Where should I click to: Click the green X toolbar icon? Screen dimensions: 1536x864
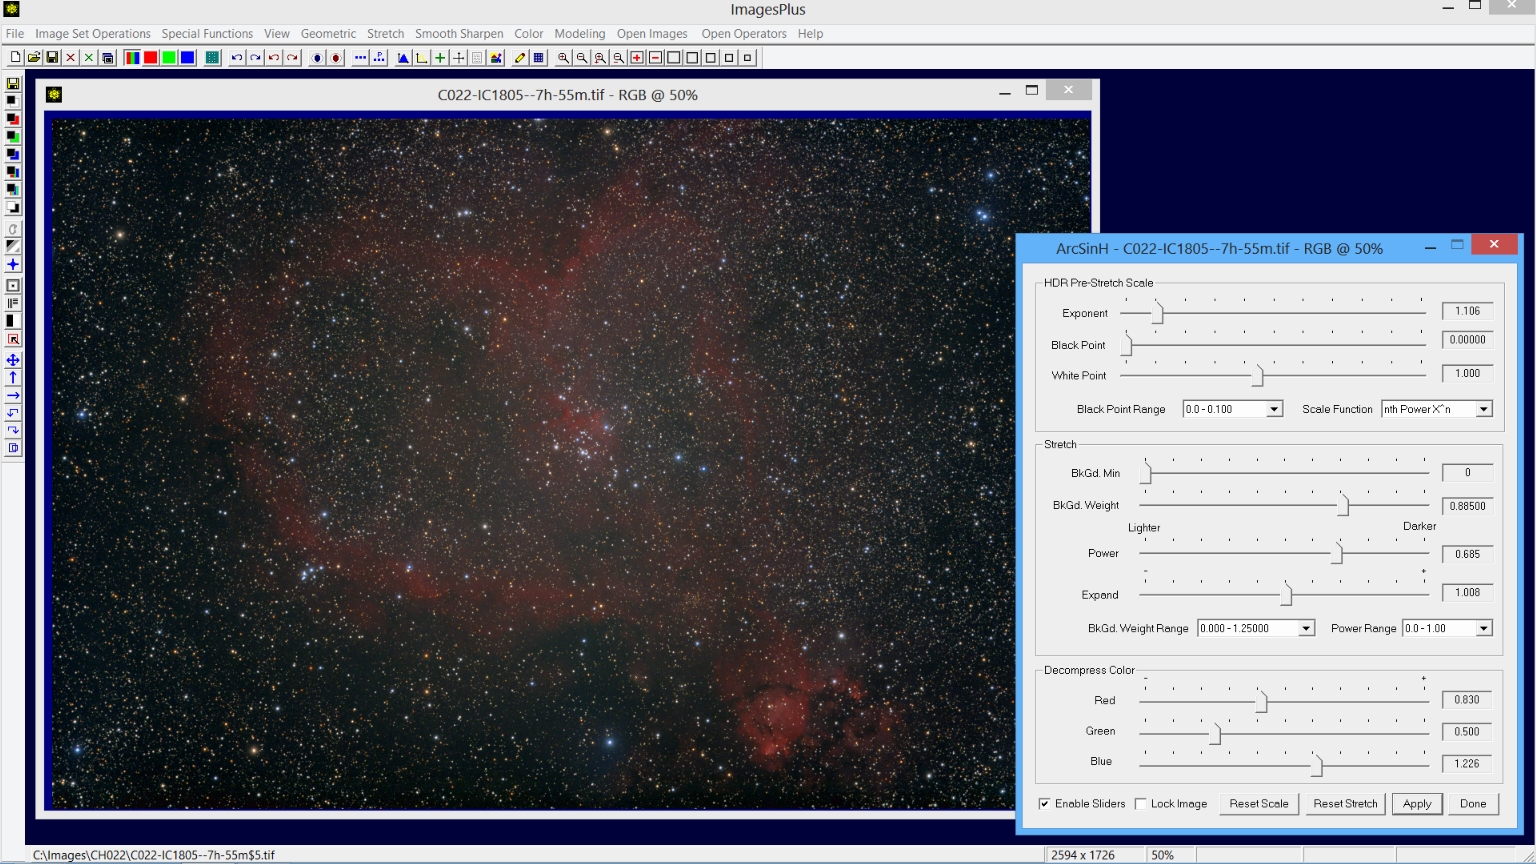pos(89,58)
